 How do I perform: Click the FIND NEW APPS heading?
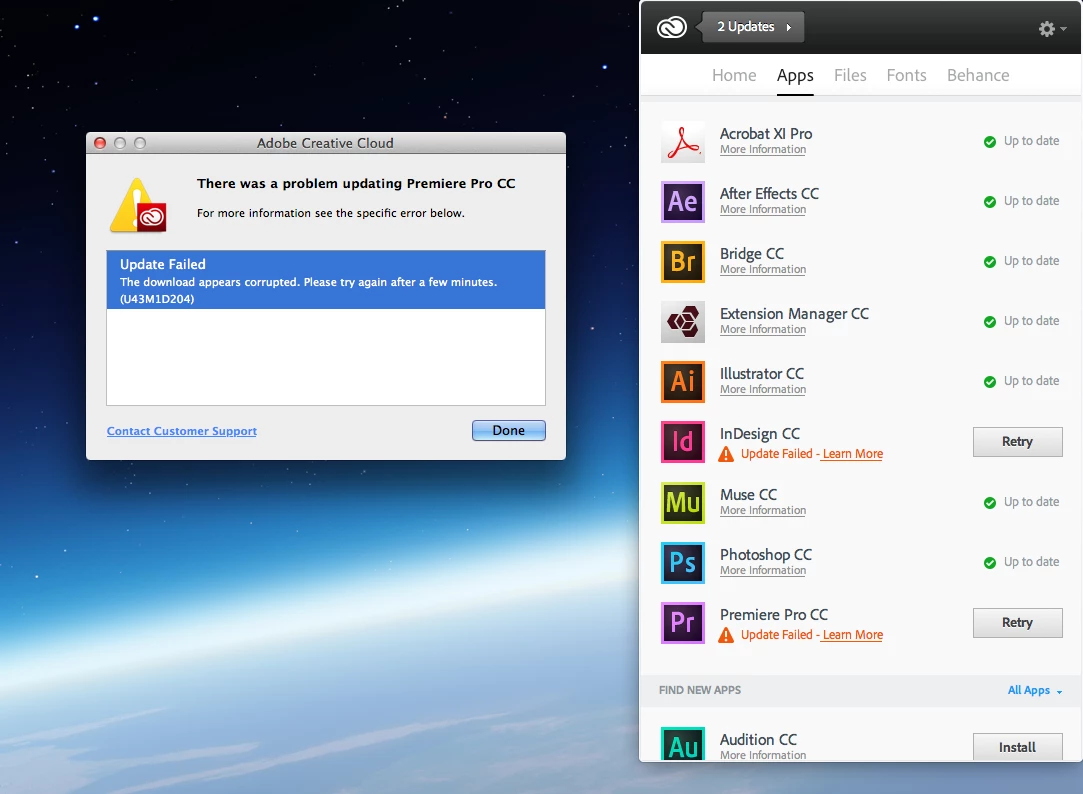click(x=700, y=690)
